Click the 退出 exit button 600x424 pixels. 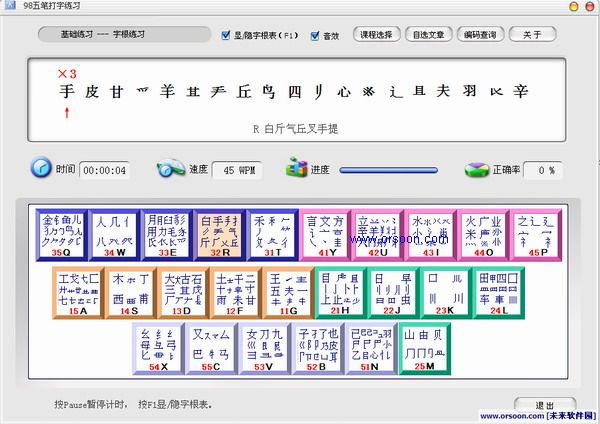coord(543,404)
